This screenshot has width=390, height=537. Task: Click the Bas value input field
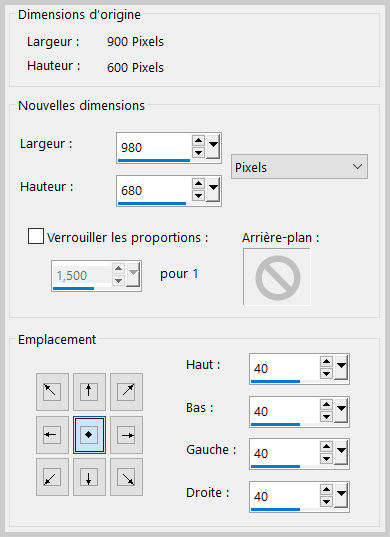click(285, 411)
